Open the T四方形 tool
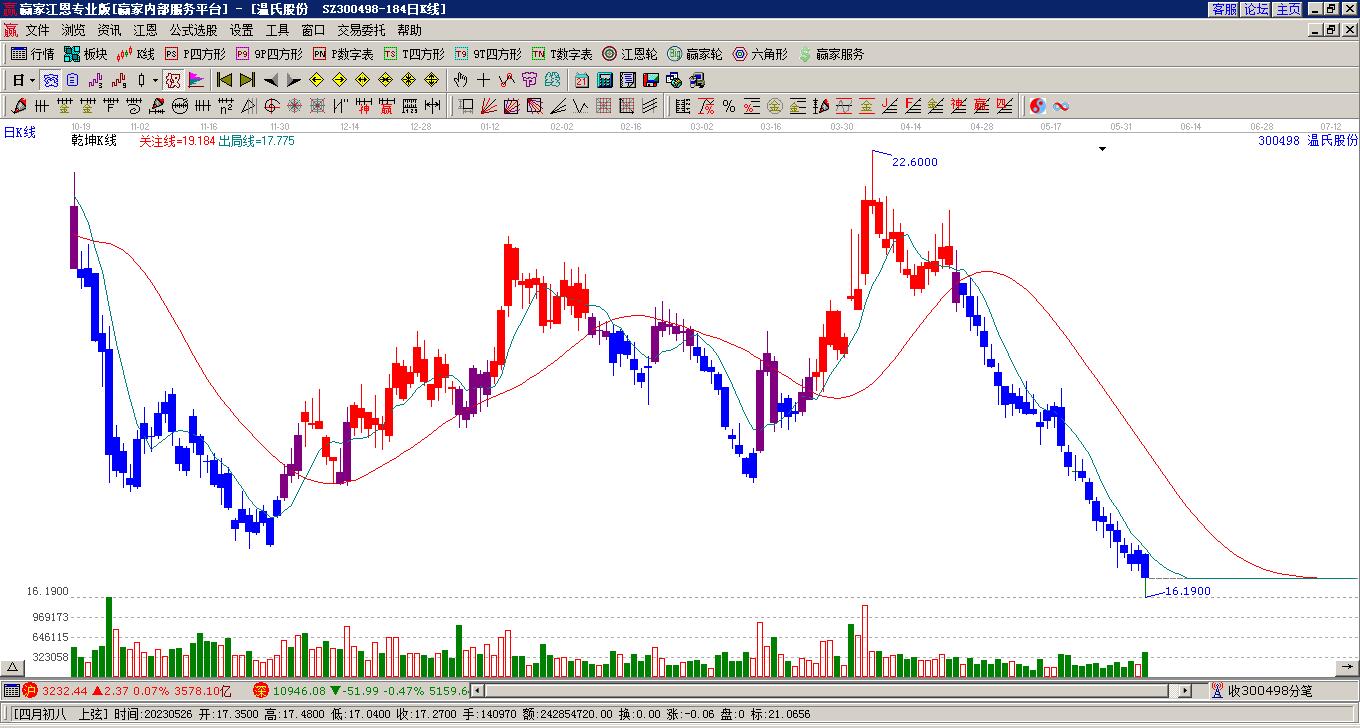Image resolution: width=1360 pixels, height=728 pixels. click(x=414, y=54)
